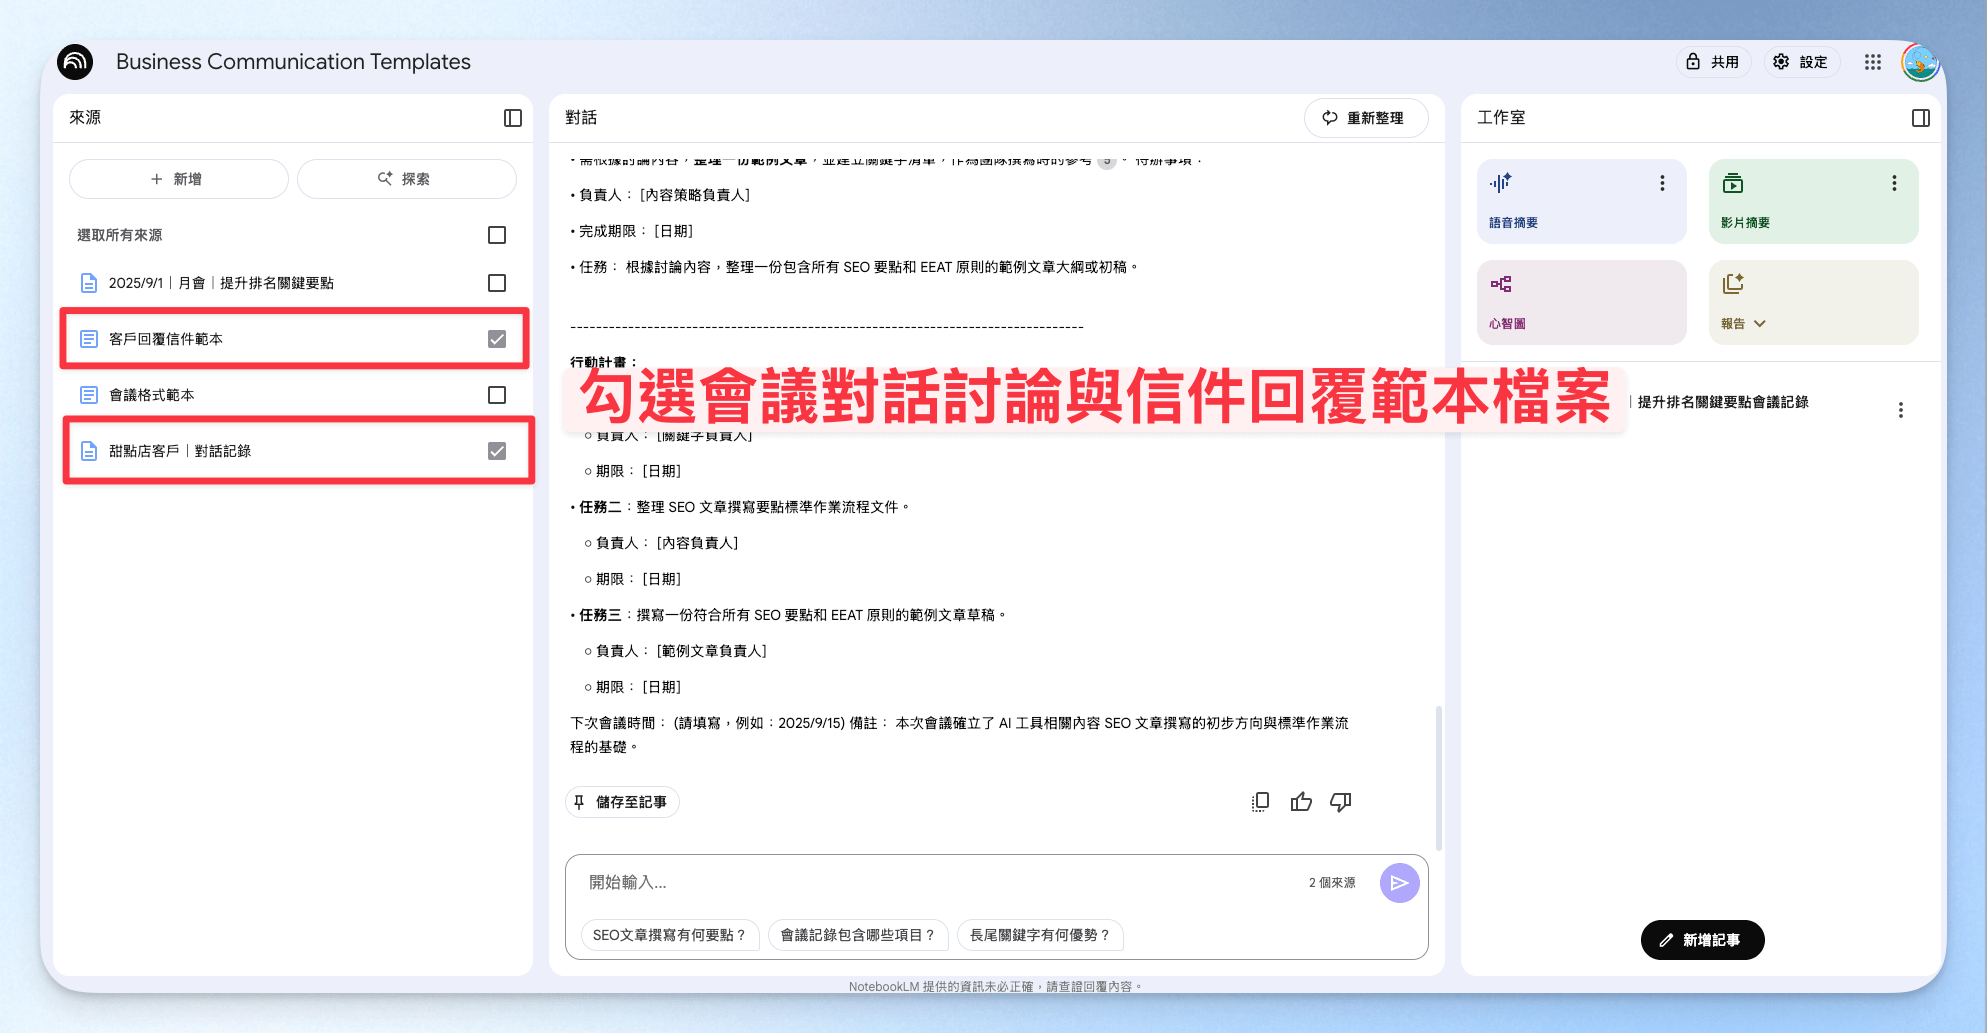Screen dimensions: 1987x1033
Task: Open the 設定 settings menu
Action: 1801,62
